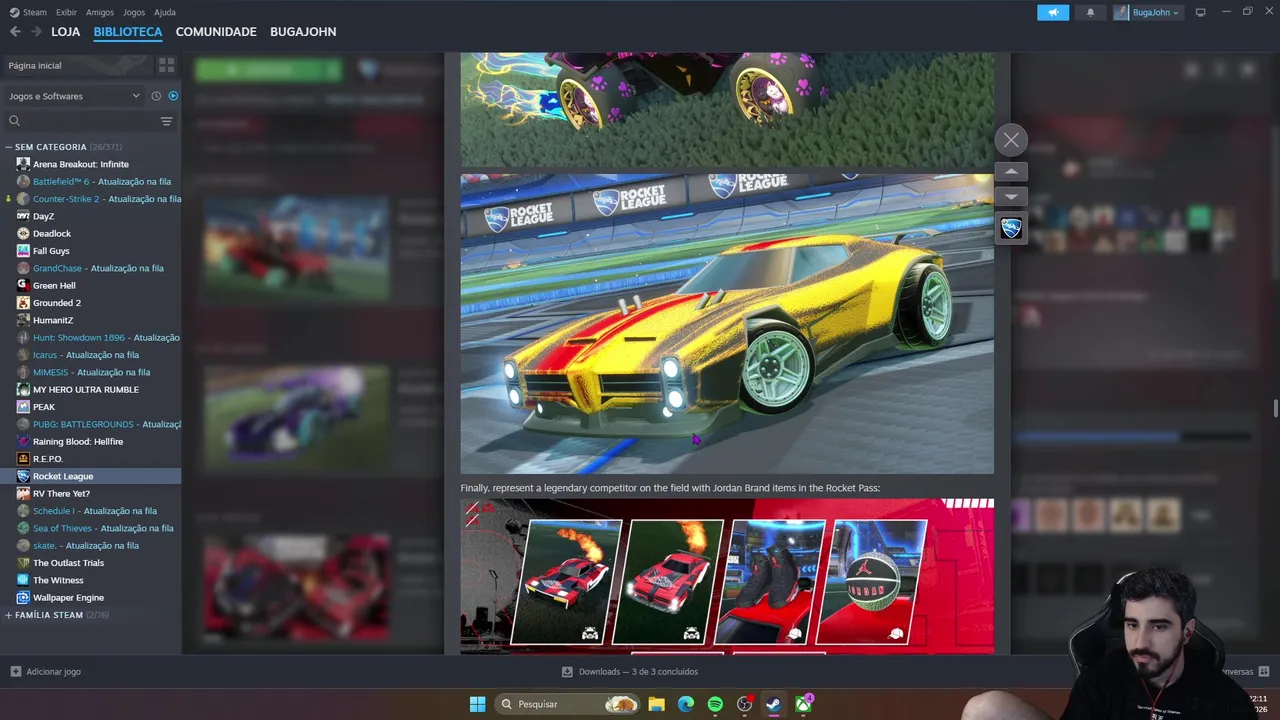The width and height of the screenshot is (1280, 720).
Task: Open Spotify from taskbar
Action: tap(715, 704)
